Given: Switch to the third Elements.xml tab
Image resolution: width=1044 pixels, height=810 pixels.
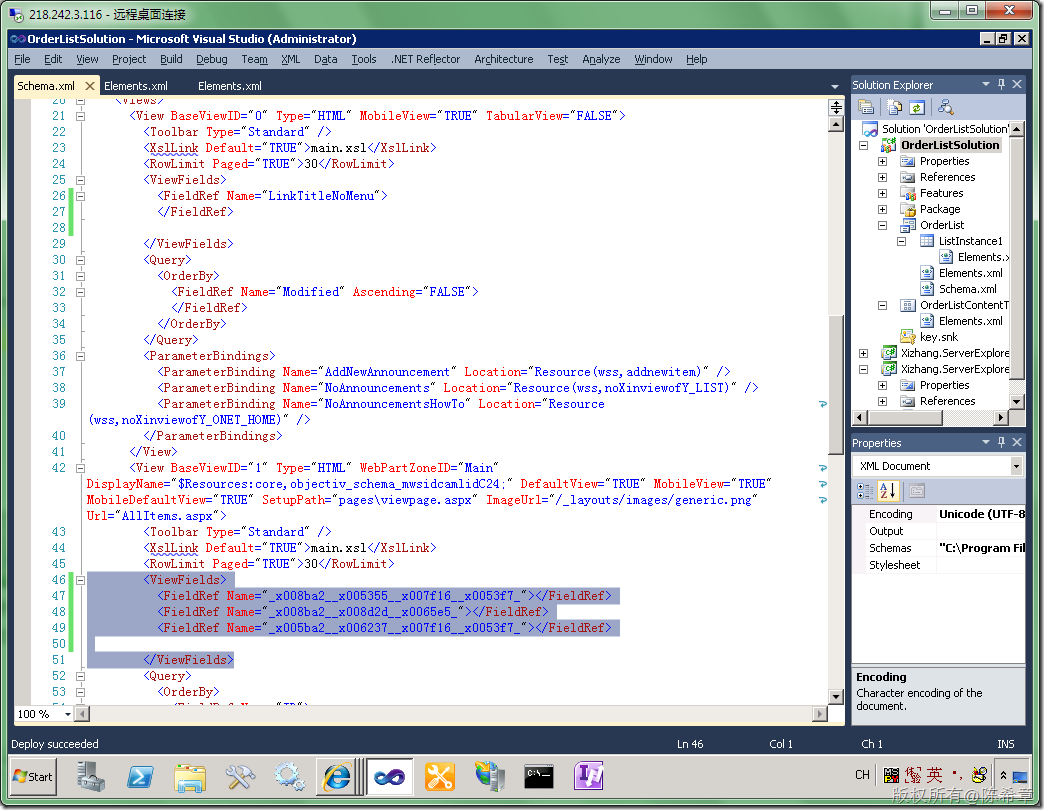Looking at the screenshot, I should [230, 86].
